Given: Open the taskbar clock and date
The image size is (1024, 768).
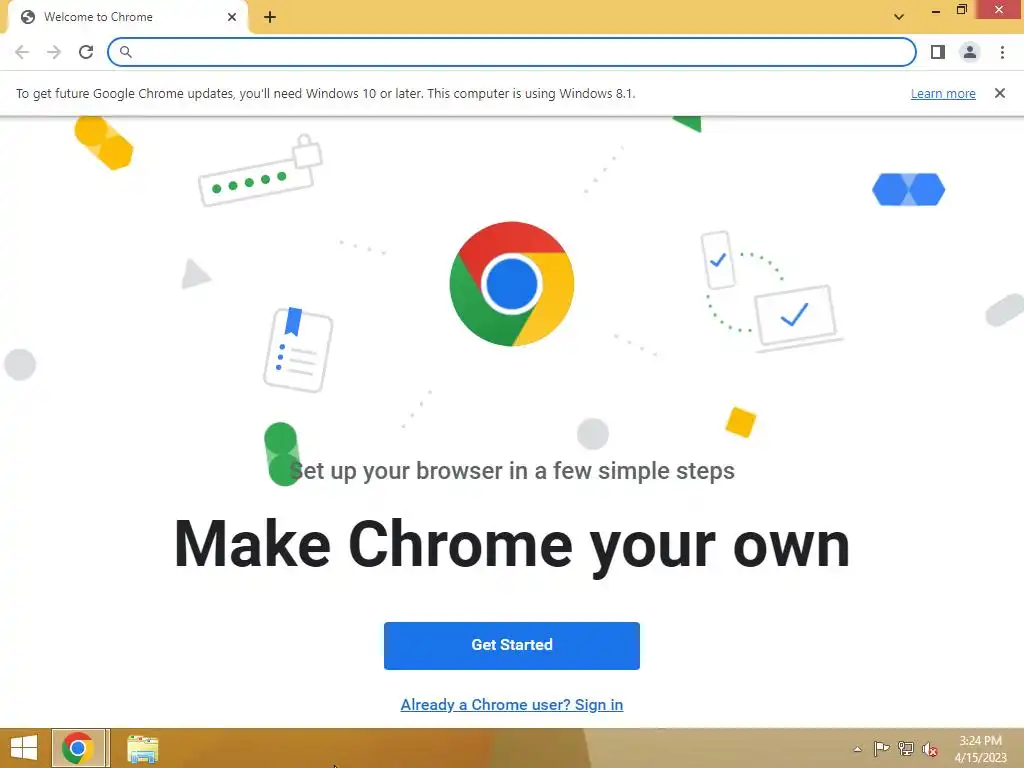Looking at the screenshot, I should [980, 749].
